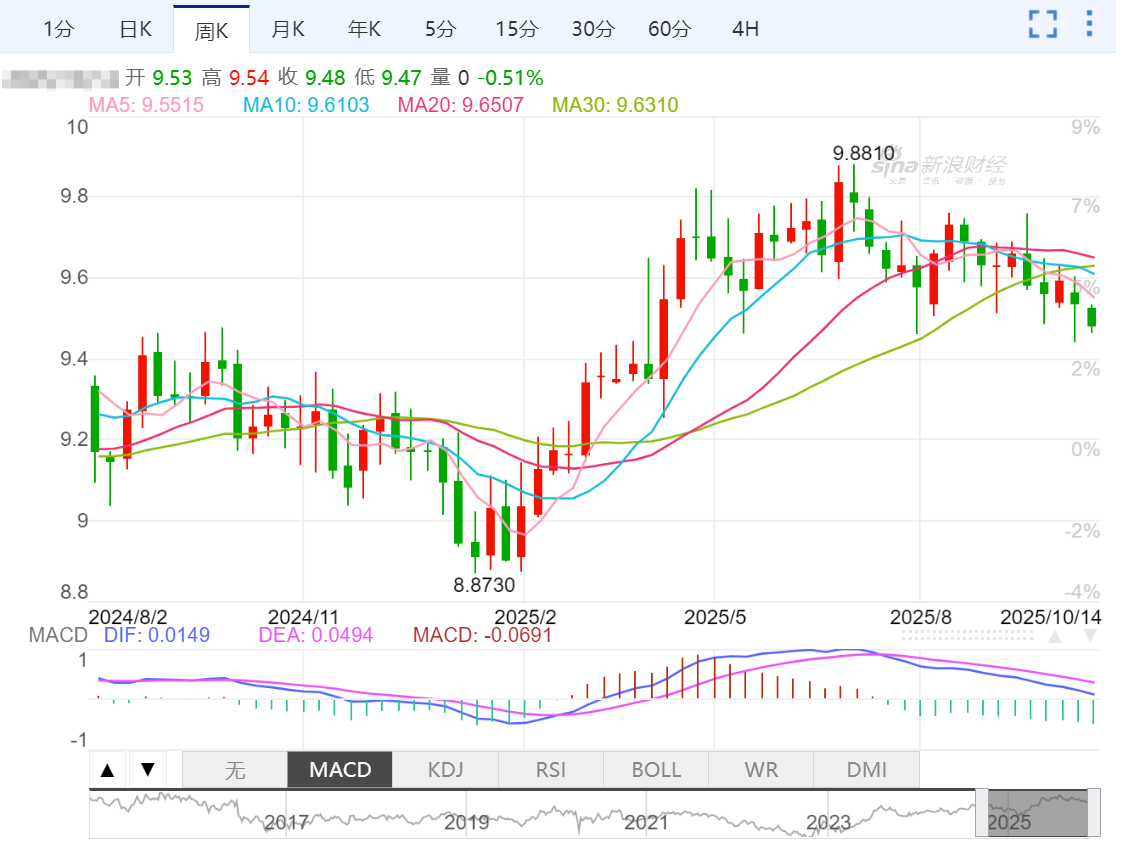
Task: Click the black up arrow button
Action: (109, 770)
